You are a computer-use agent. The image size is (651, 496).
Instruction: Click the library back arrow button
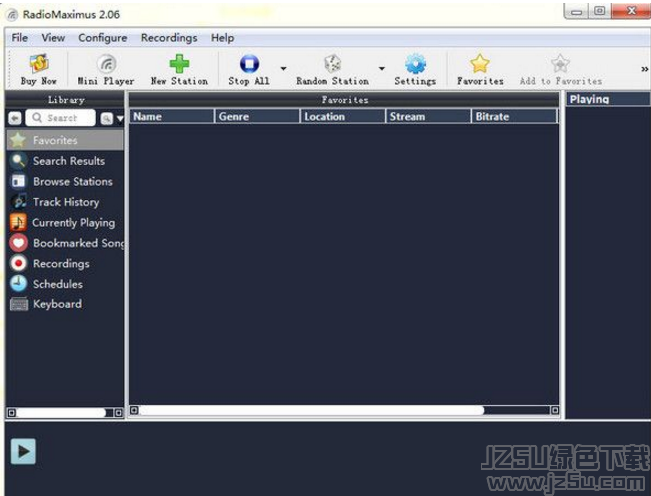click(15, 118)
